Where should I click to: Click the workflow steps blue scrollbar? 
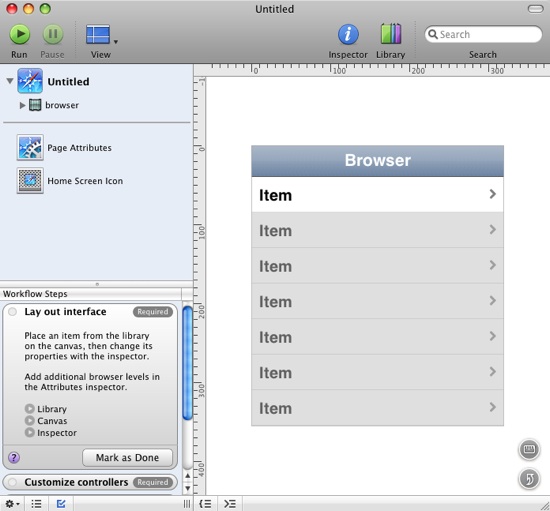coord(188,363)
